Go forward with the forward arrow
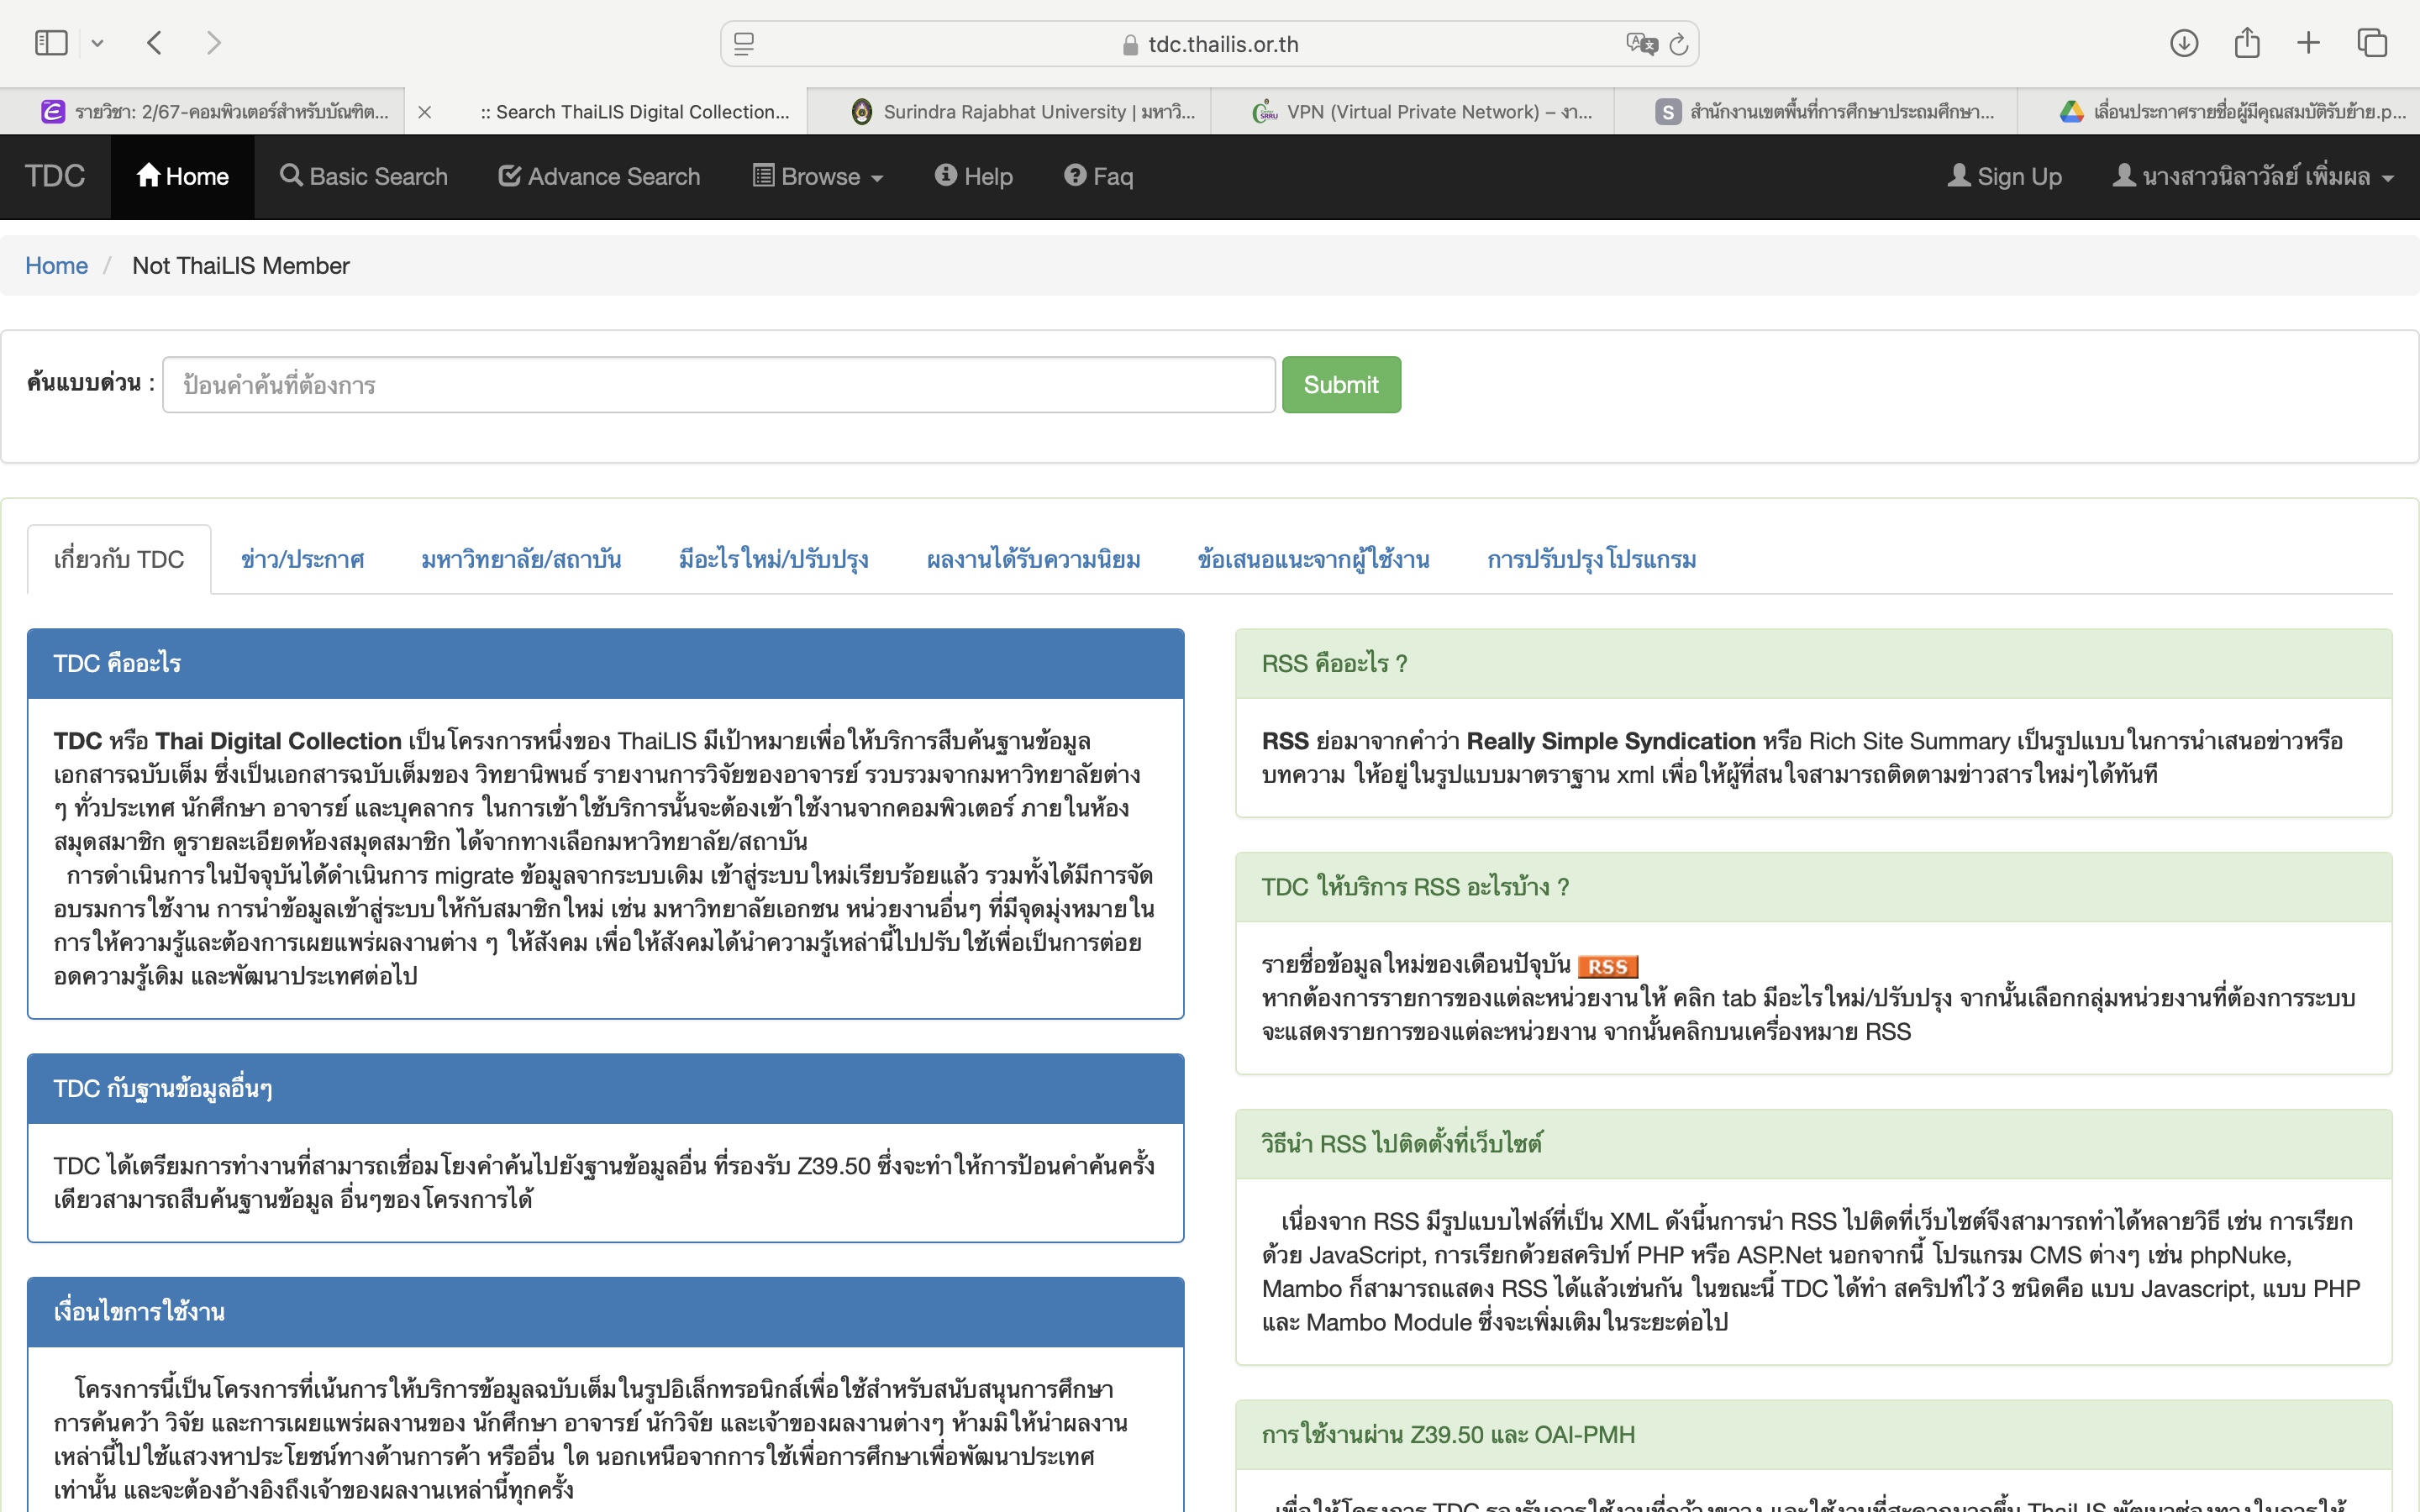 point(213,43)
